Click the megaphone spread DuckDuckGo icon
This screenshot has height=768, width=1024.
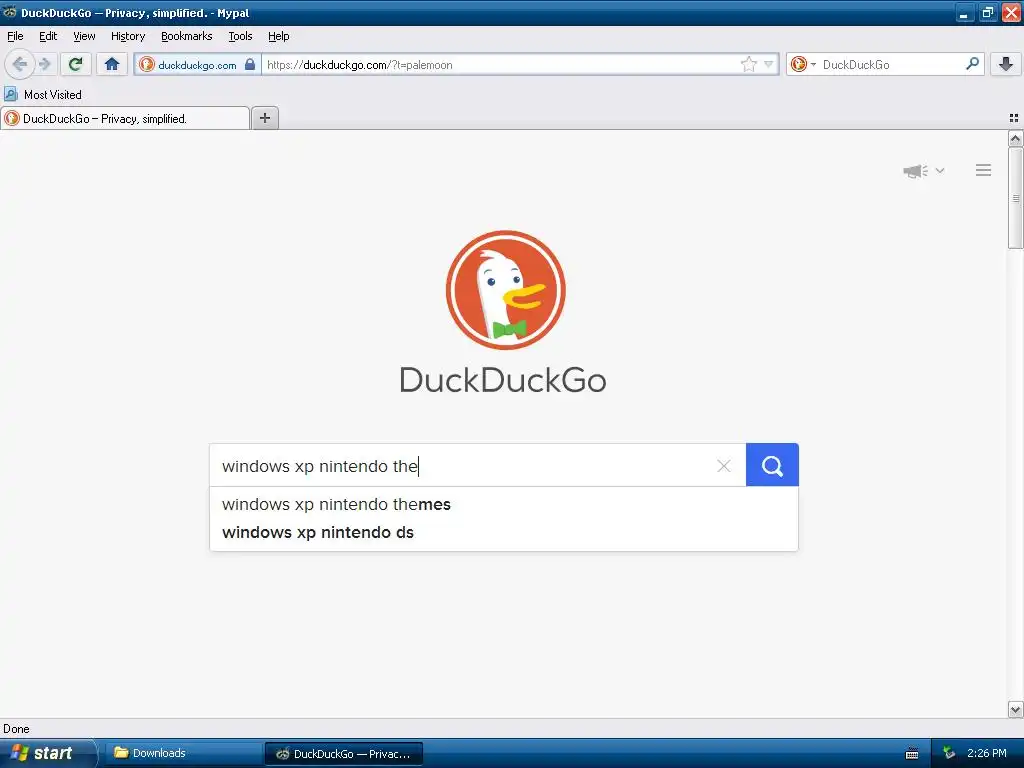(916, 170)
